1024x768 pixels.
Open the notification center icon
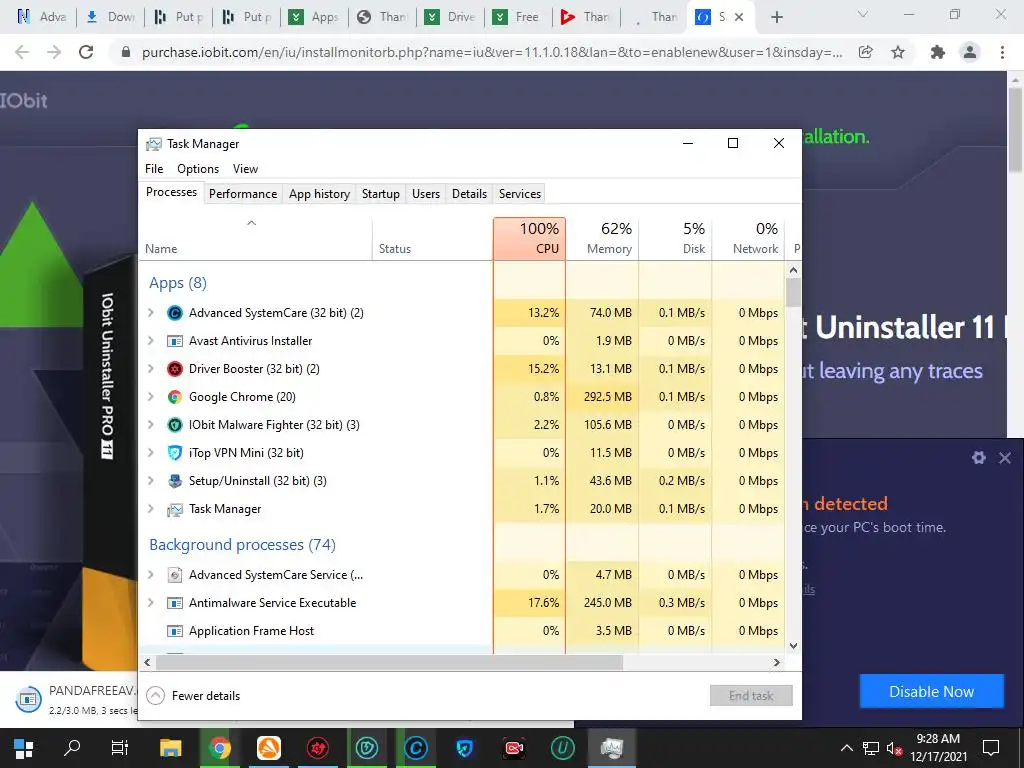pos(991,748)
